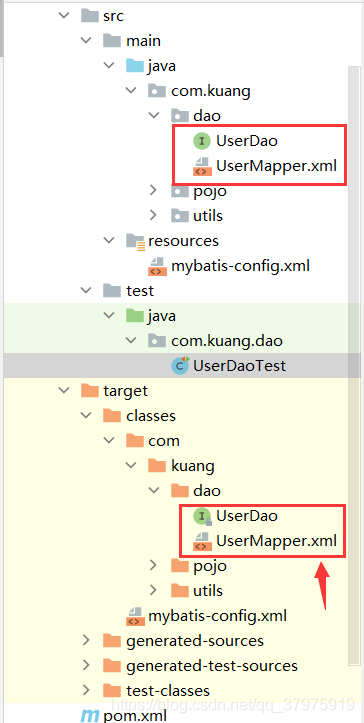Collapse the target folder chevron
Image resolution: width=364 pixels, height=723 pixels.
64,391
